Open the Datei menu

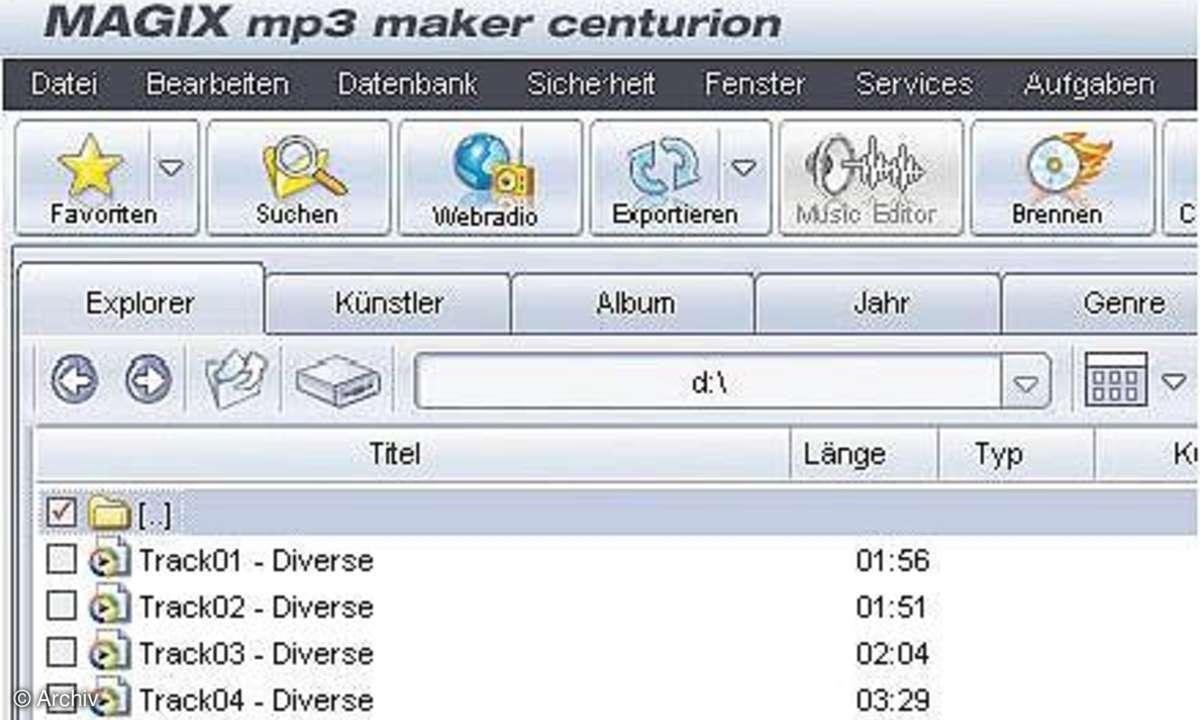tap(64, 85)
